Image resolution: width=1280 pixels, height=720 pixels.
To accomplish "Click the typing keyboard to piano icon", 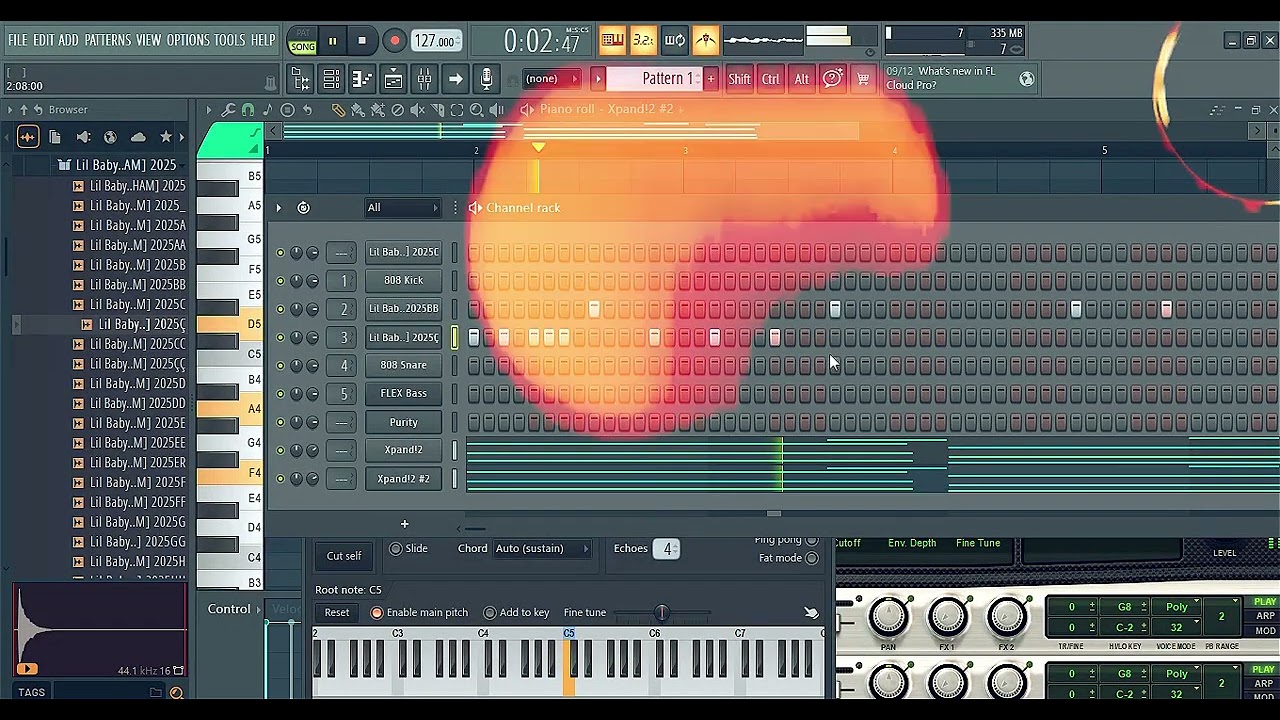I will click(x=612, y=41).
